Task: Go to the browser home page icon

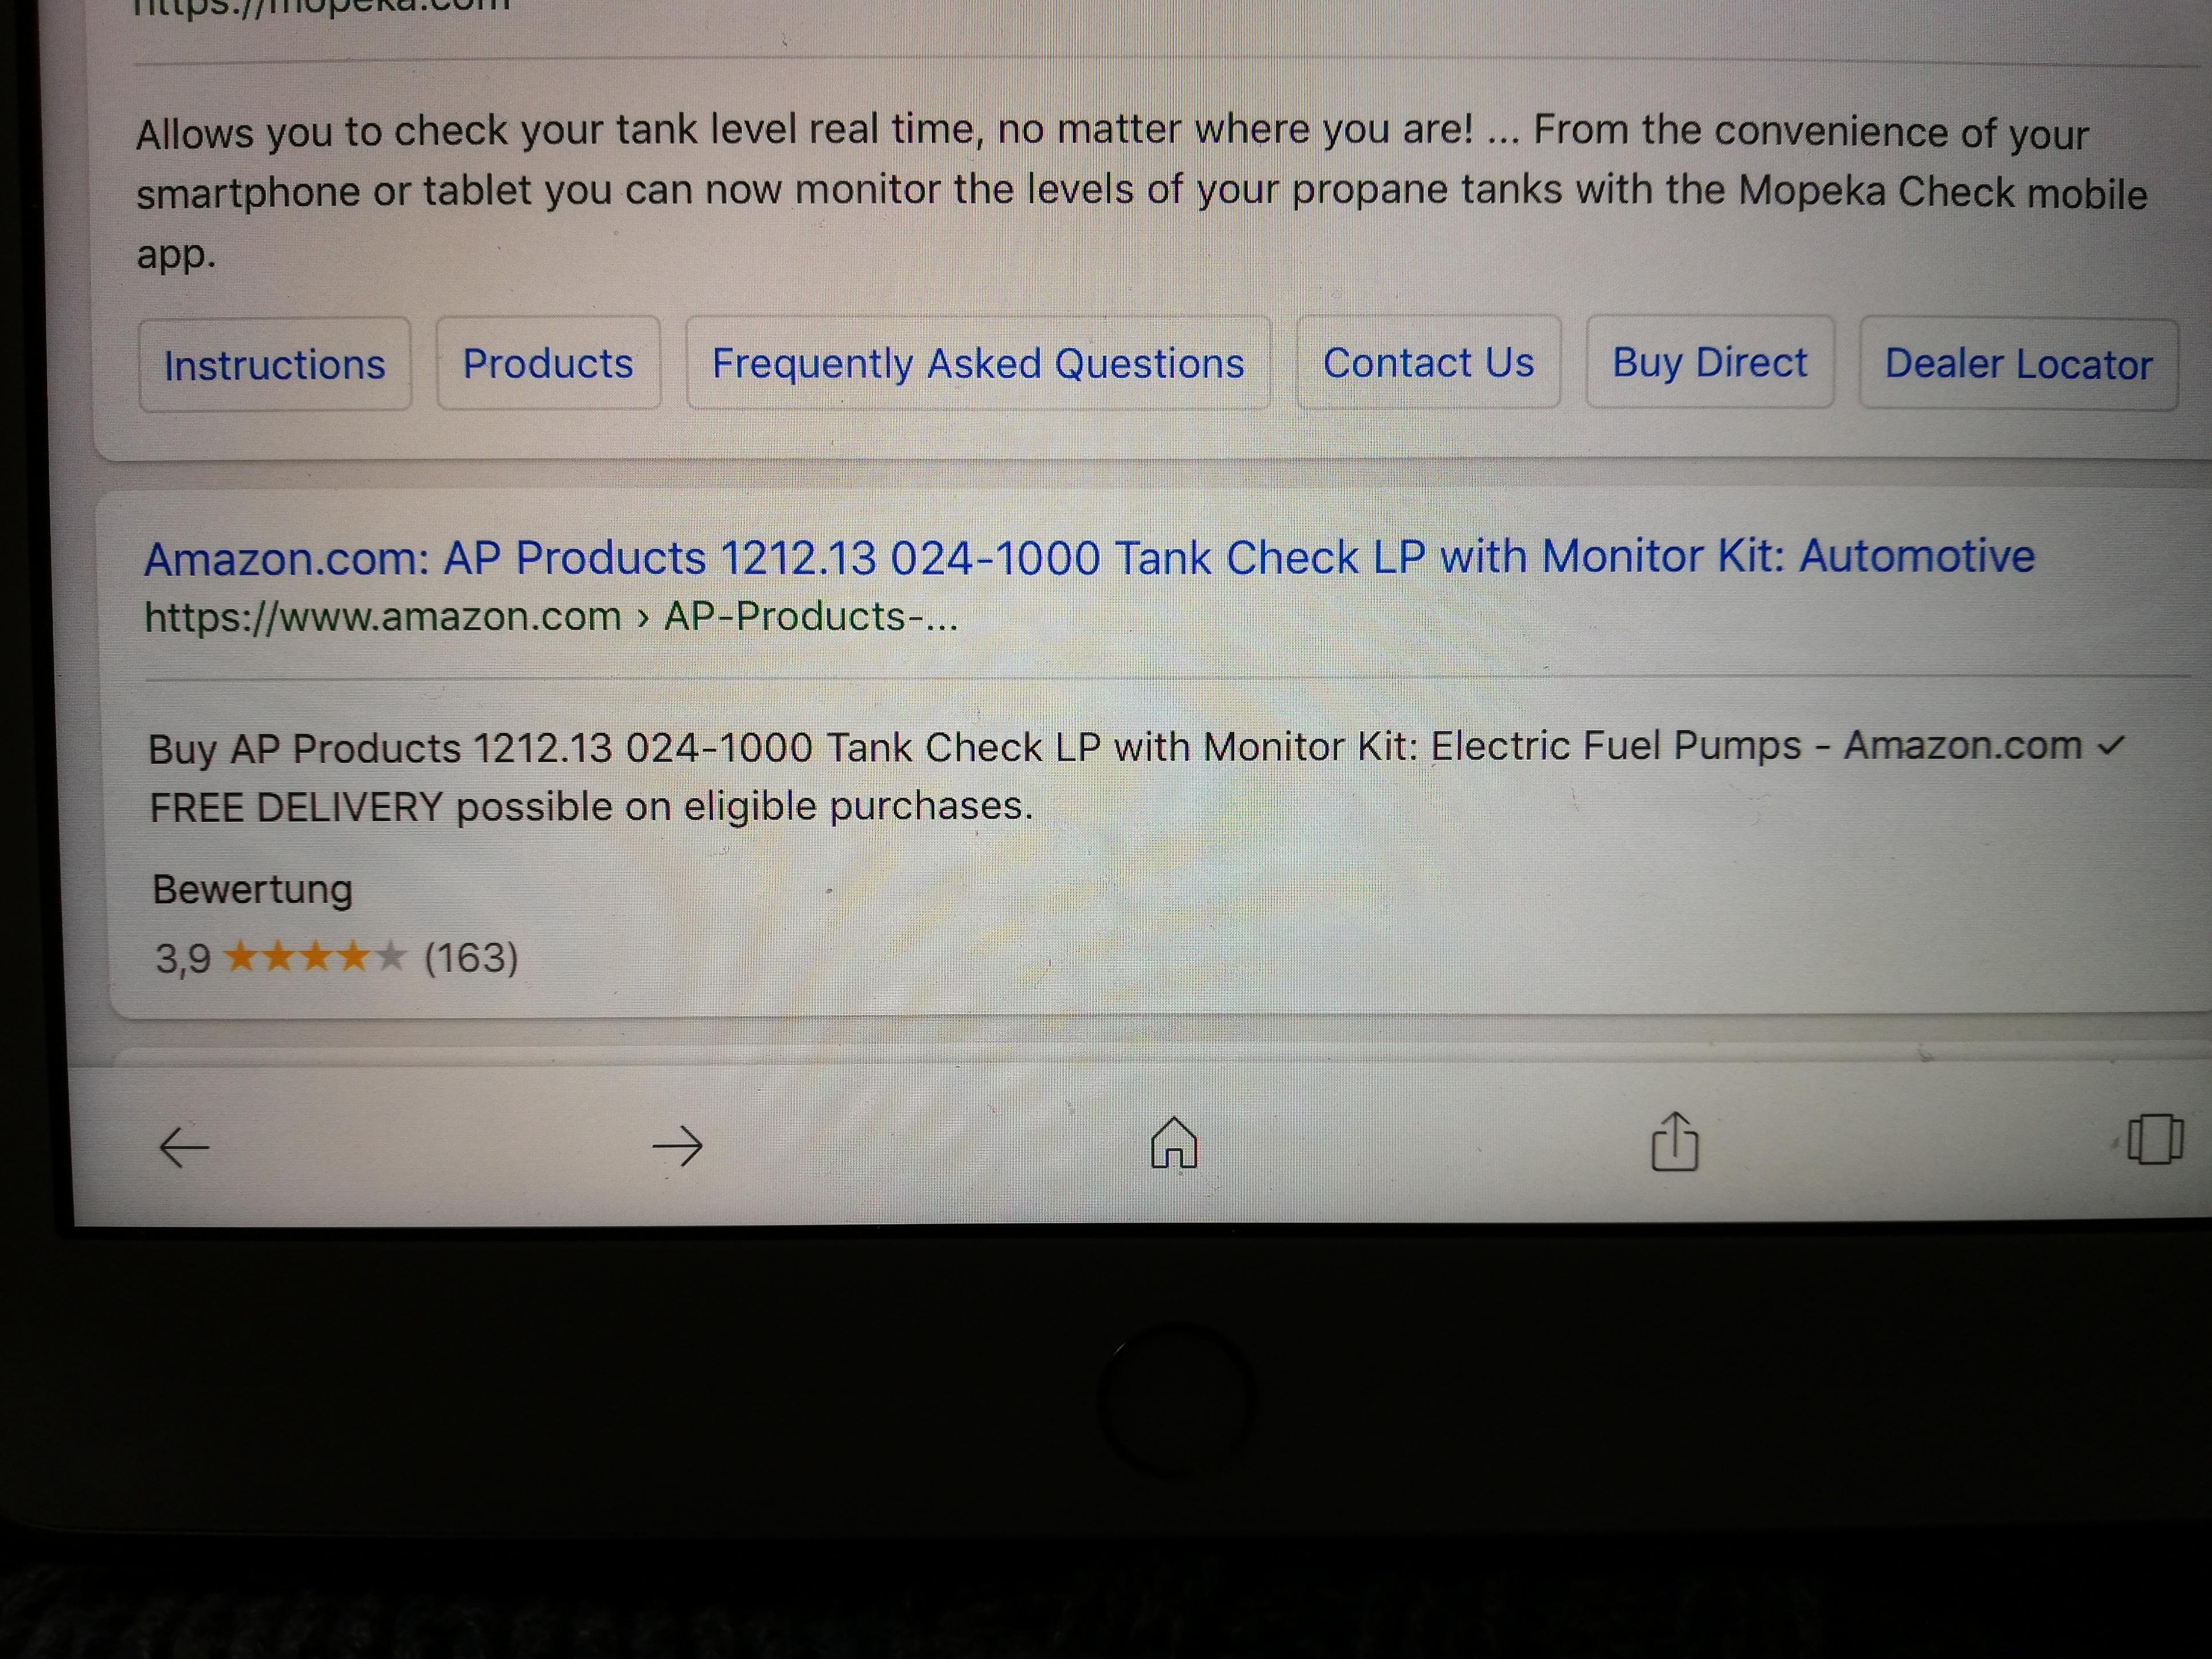Action: pyautogui.click(x=1174, y=1142)
